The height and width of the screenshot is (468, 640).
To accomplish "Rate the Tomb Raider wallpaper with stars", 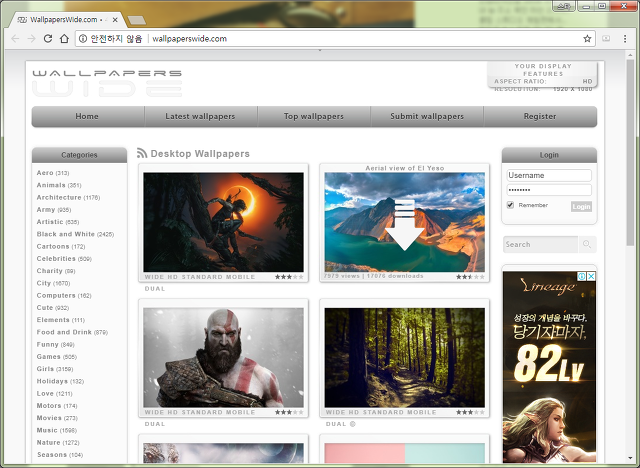I will [x=289, y=277].
